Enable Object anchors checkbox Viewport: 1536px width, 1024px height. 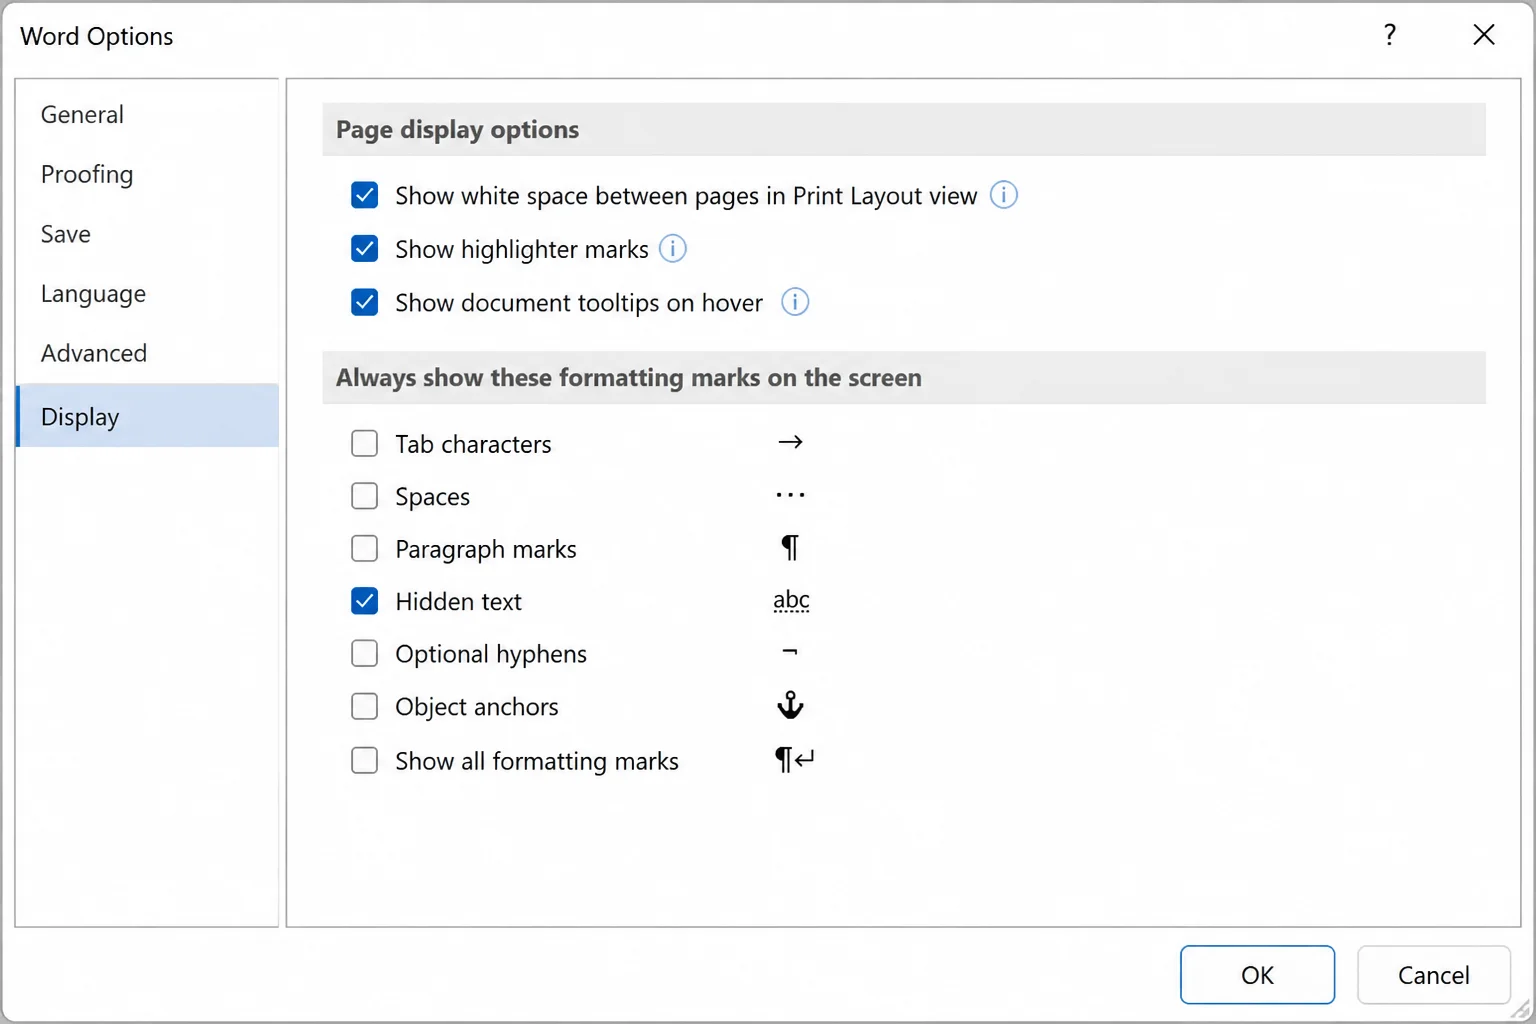(x=365, y=706)
